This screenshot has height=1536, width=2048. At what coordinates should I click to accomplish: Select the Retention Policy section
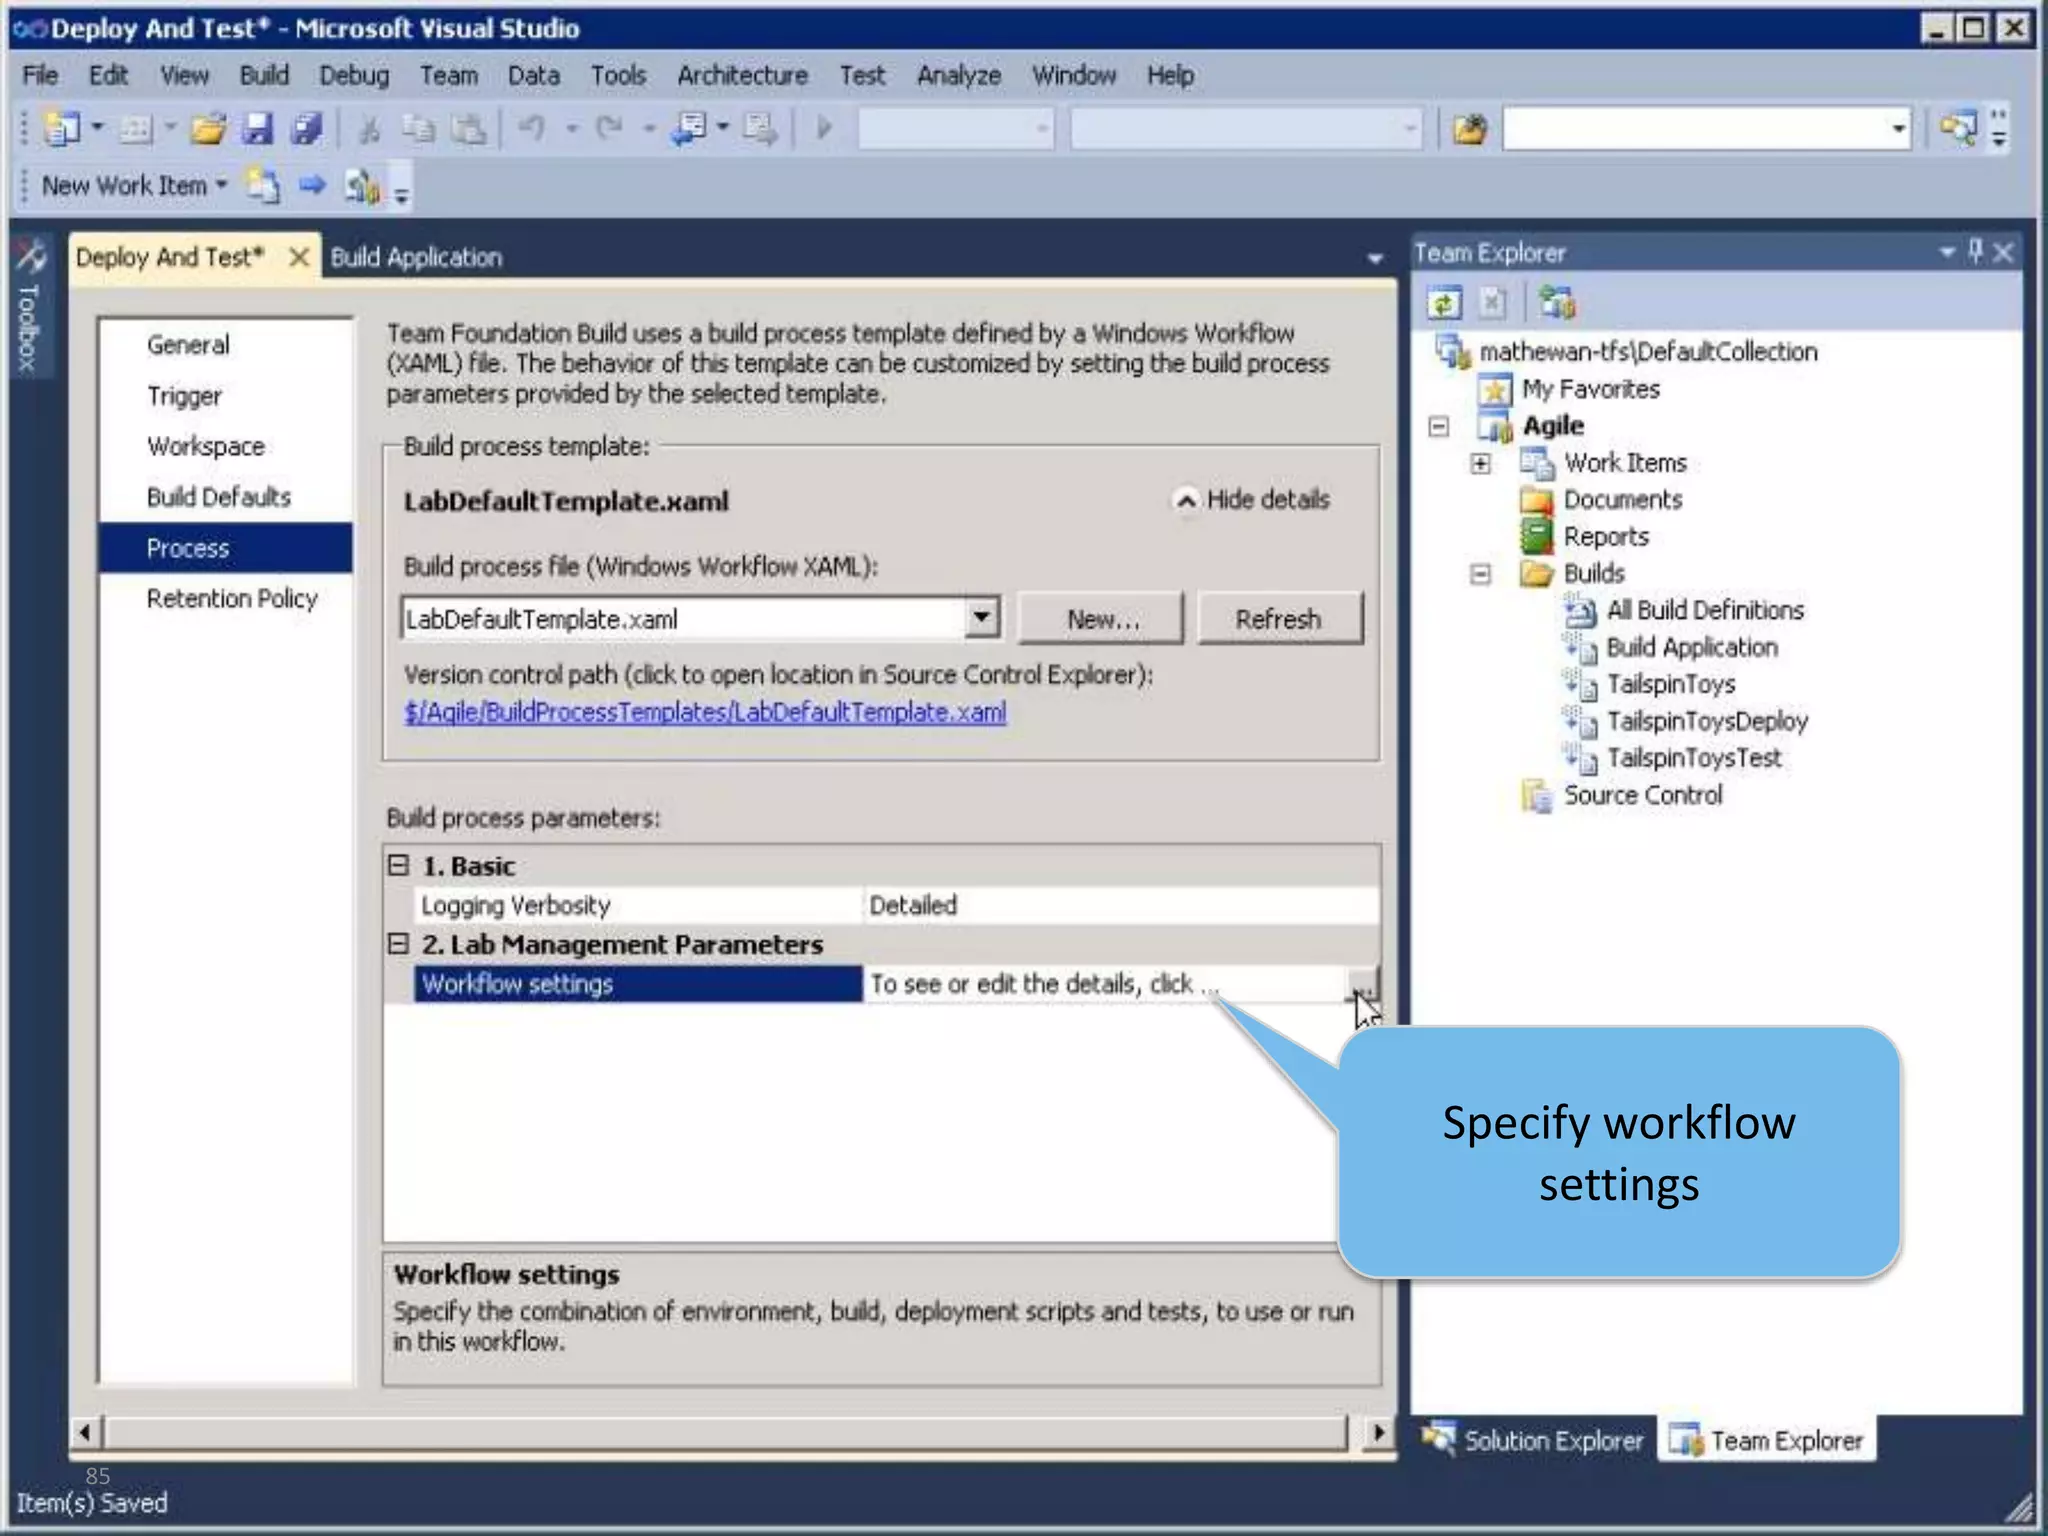coord(232,598)
